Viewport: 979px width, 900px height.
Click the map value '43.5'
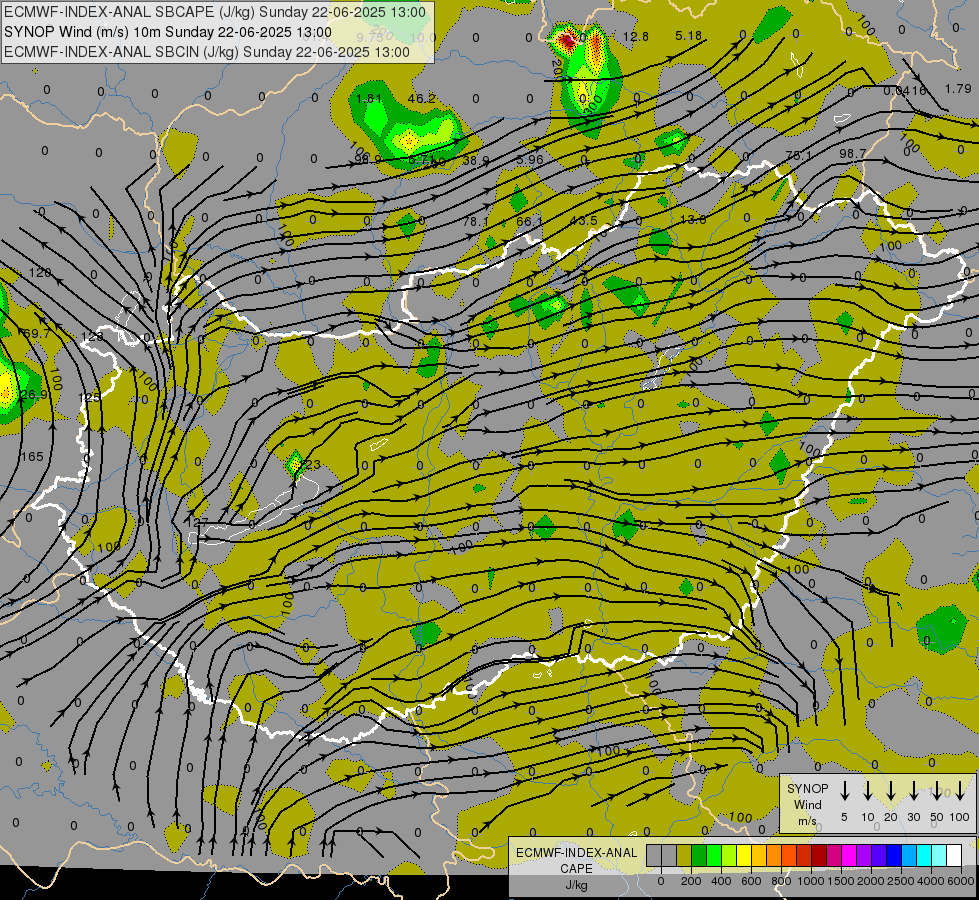click(584, 220)
